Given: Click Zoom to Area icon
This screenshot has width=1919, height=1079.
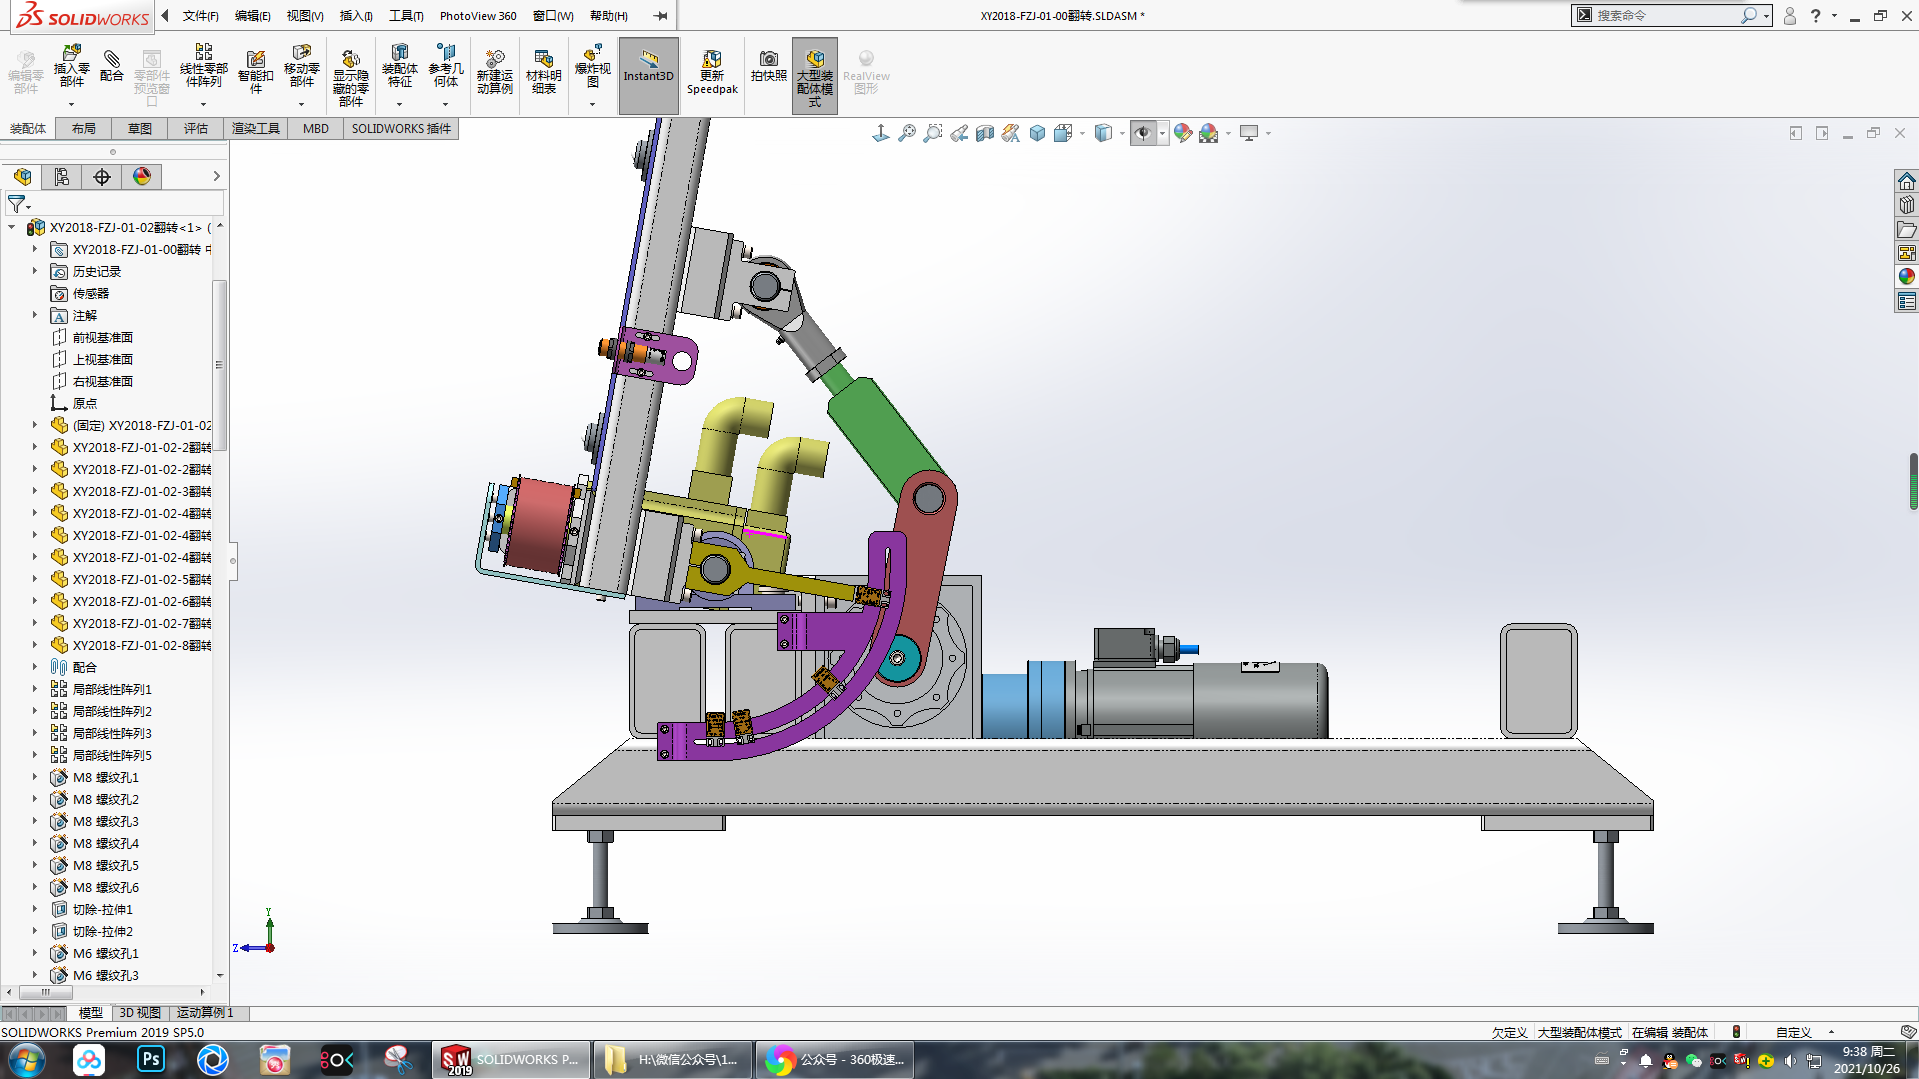Looking at the screenshot, I should (x=932, y=133).
